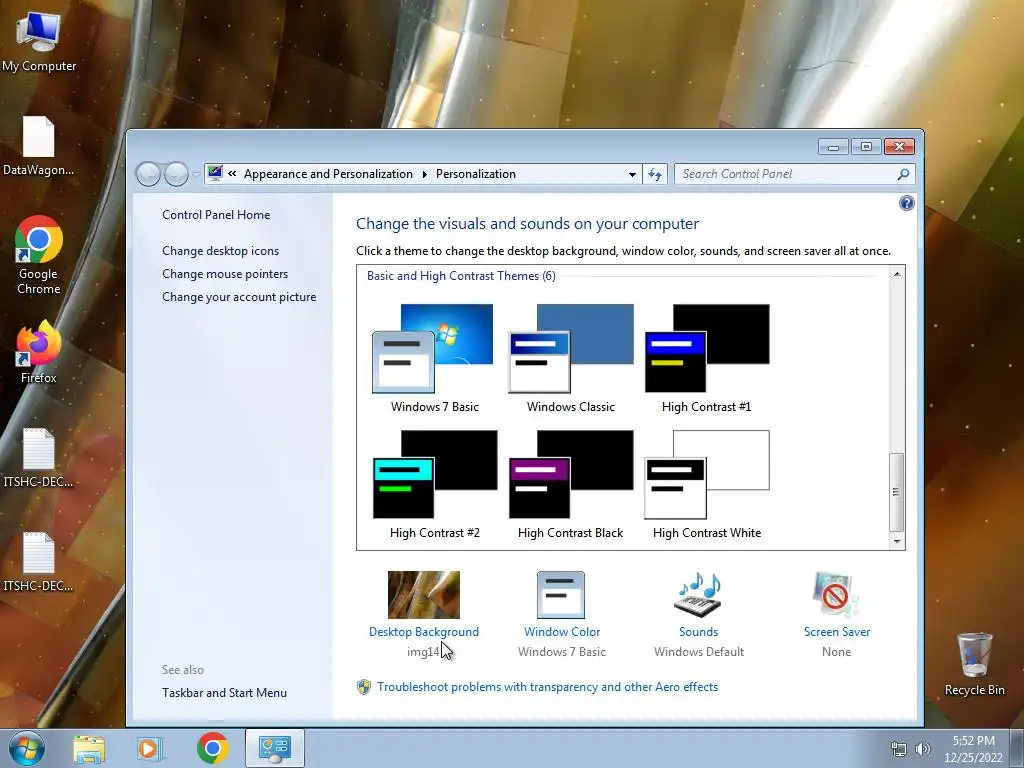Select the Recycle Bin desktop icon
This screenshot has height=768, width=1024.
coord(974,664)
